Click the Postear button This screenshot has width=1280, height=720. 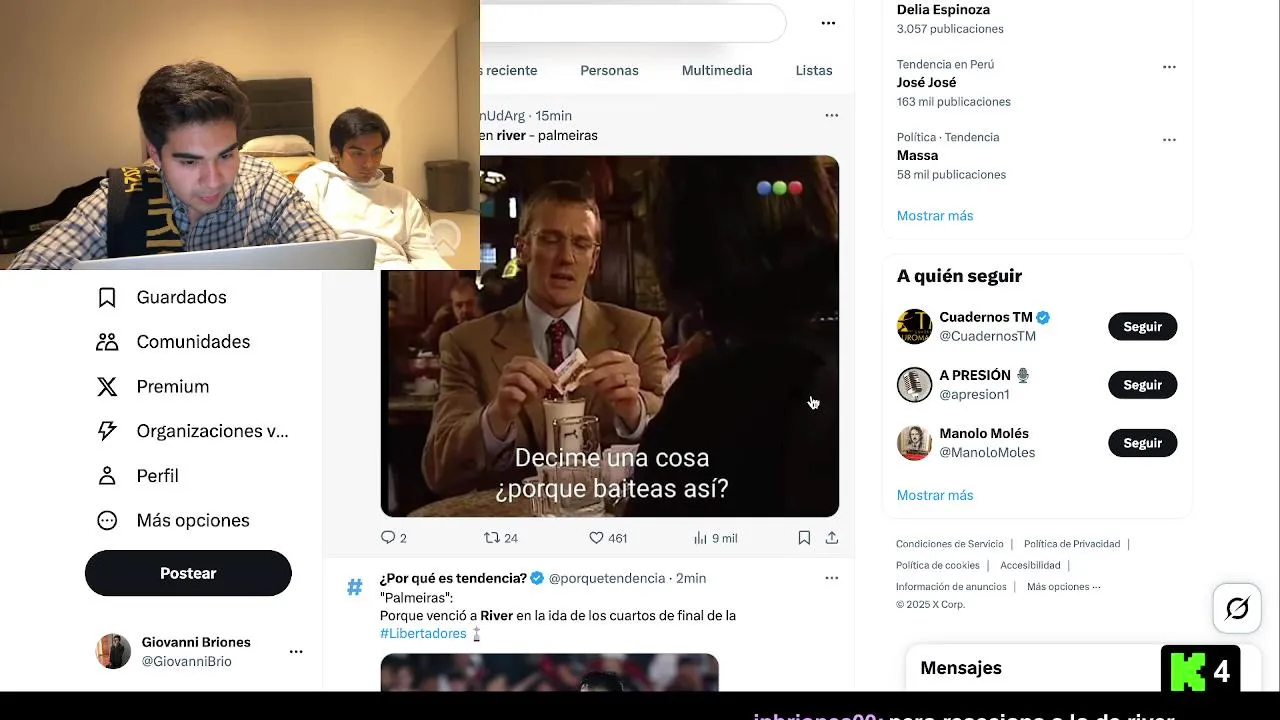[x=188, y=573]
